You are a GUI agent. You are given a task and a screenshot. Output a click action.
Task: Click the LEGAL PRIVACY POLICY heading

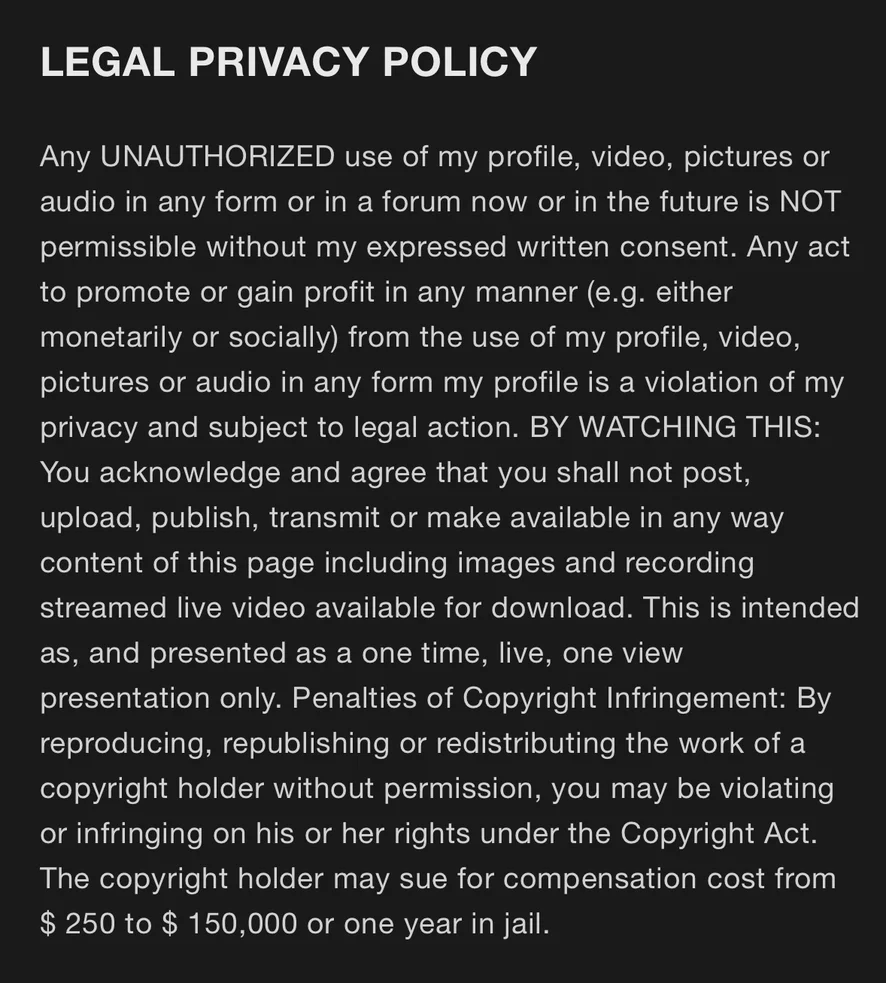click(288, 63)
